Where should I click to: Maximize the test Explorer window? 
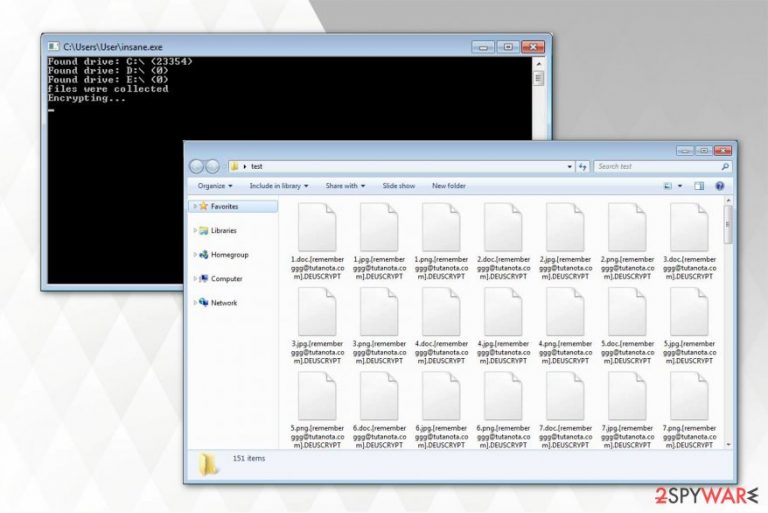pyautogui.click(x=704, y=150)
